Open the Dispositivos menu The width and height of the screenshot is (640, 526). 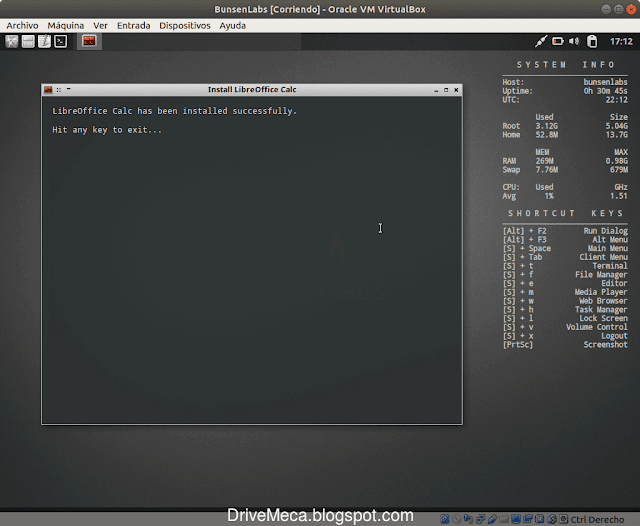point(185,25)
